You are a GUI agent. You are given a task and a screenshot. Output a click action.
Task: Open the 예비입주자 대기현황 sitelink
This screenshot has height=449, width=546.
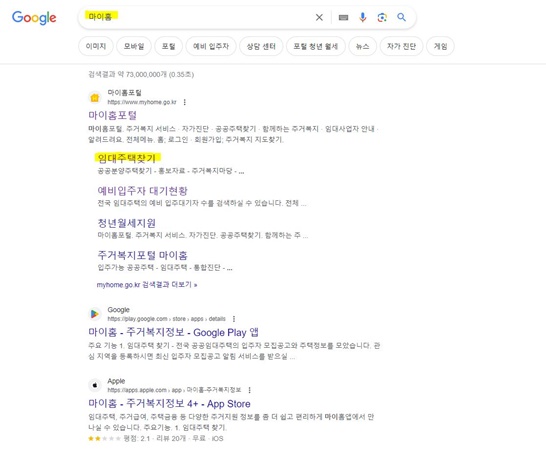(142, 191)
